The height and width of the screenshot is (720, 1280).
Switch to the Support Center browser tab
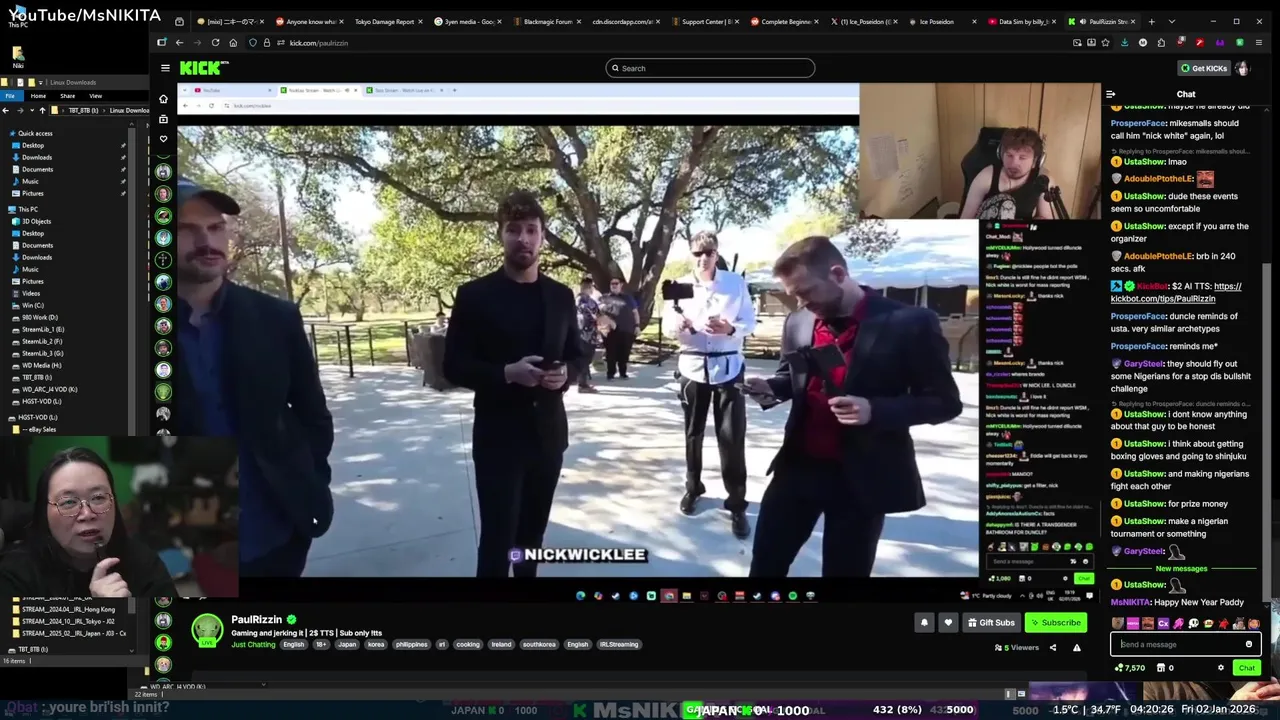tap(705, 21)
